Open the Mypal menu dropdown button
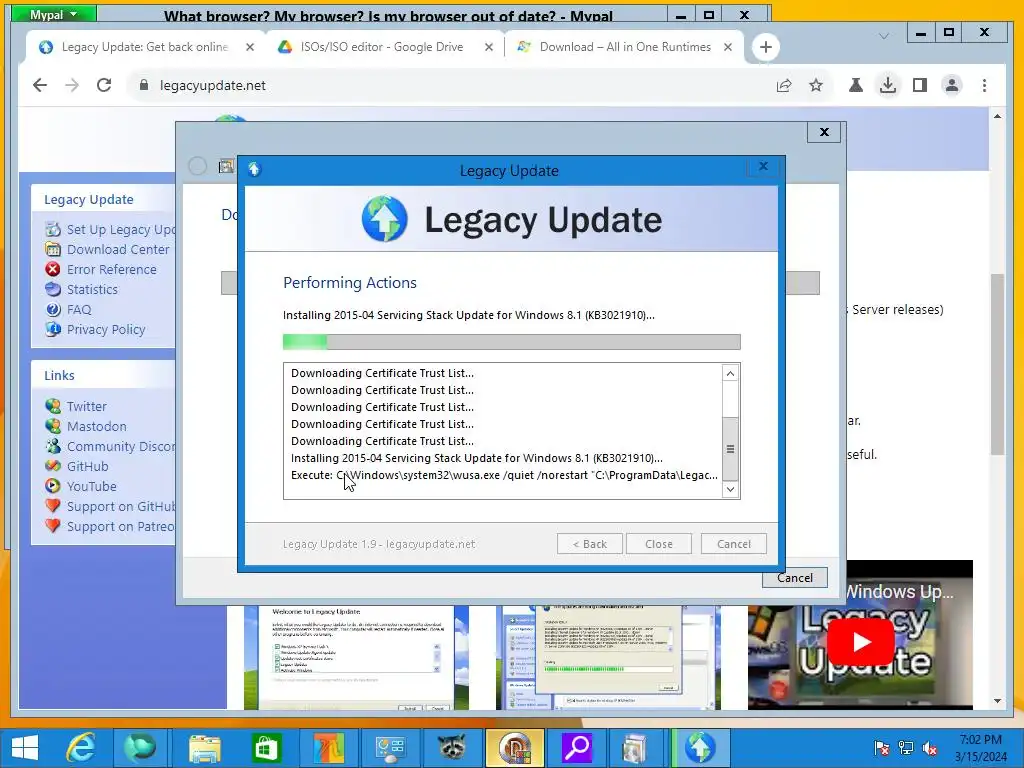1024x768 pixels. click(x=54, y=14)
